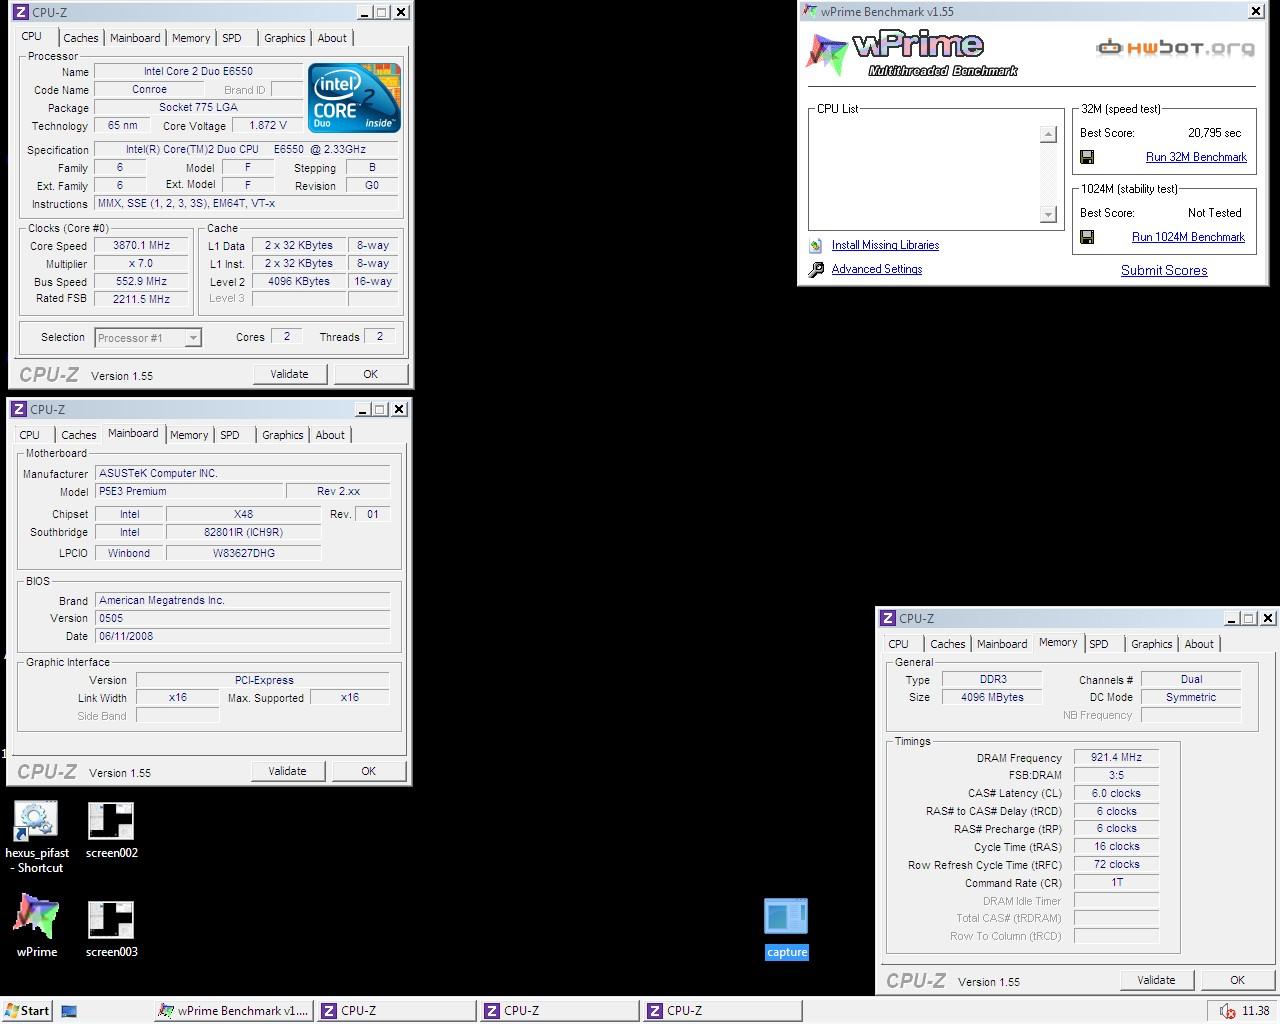Open the Advanced Settings link

877,269
